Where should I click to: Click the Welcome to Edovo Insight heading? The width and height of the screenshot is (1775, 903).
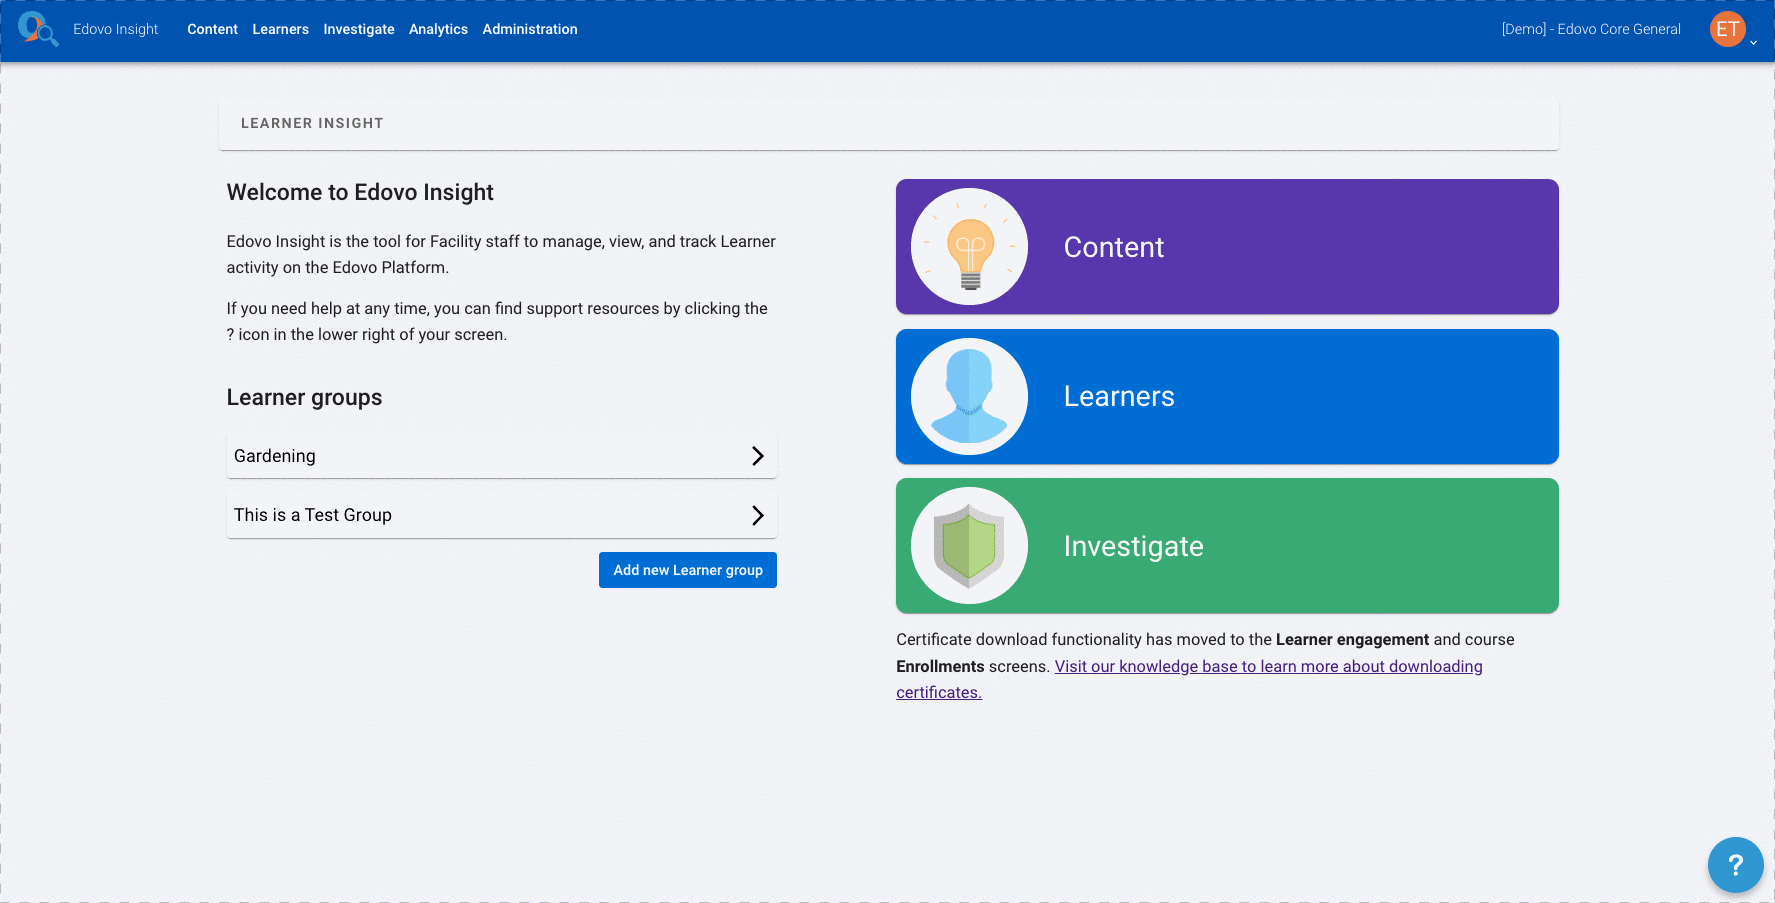click(360, 192)
